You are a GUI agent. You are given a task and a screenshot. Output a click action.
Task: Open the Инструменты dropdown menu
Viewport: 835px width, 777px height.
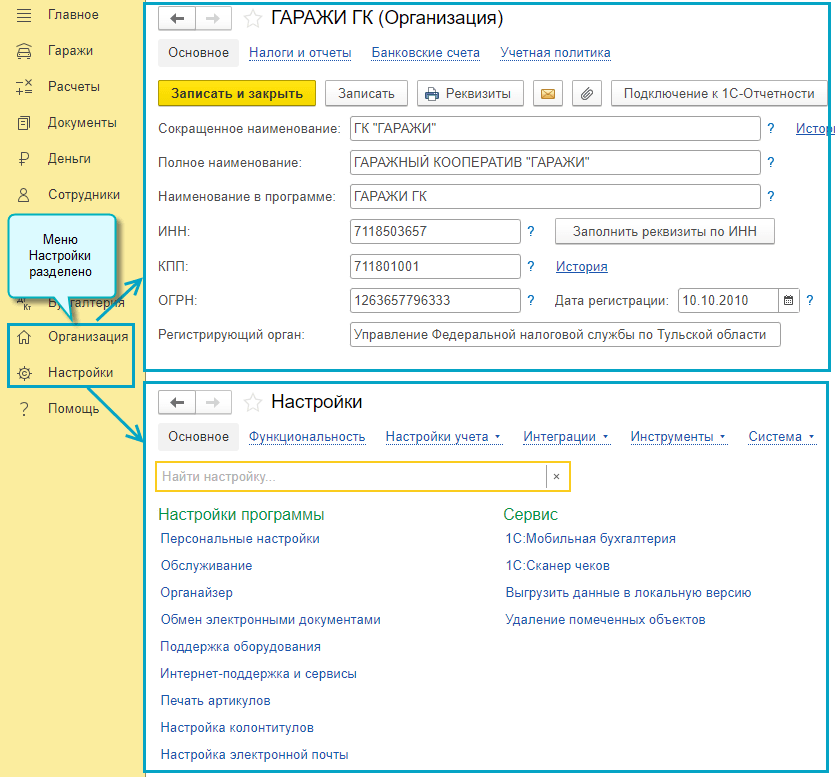(678, 437)
